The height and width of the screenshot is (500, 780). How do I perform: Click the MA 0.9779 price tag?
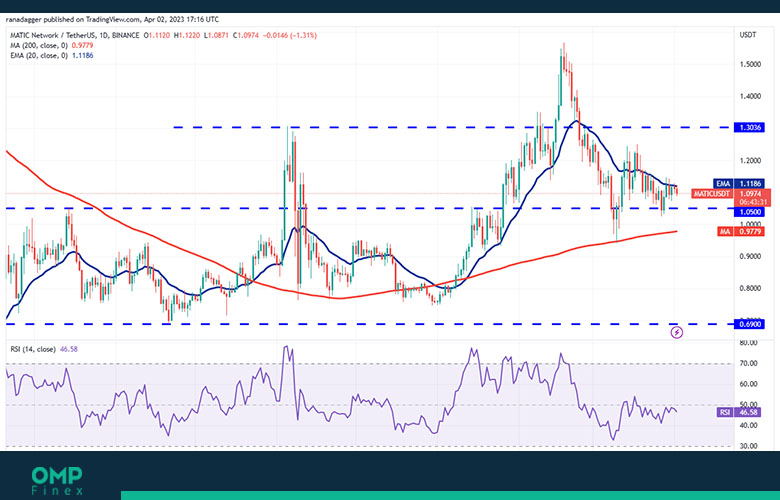click(740, 231)
